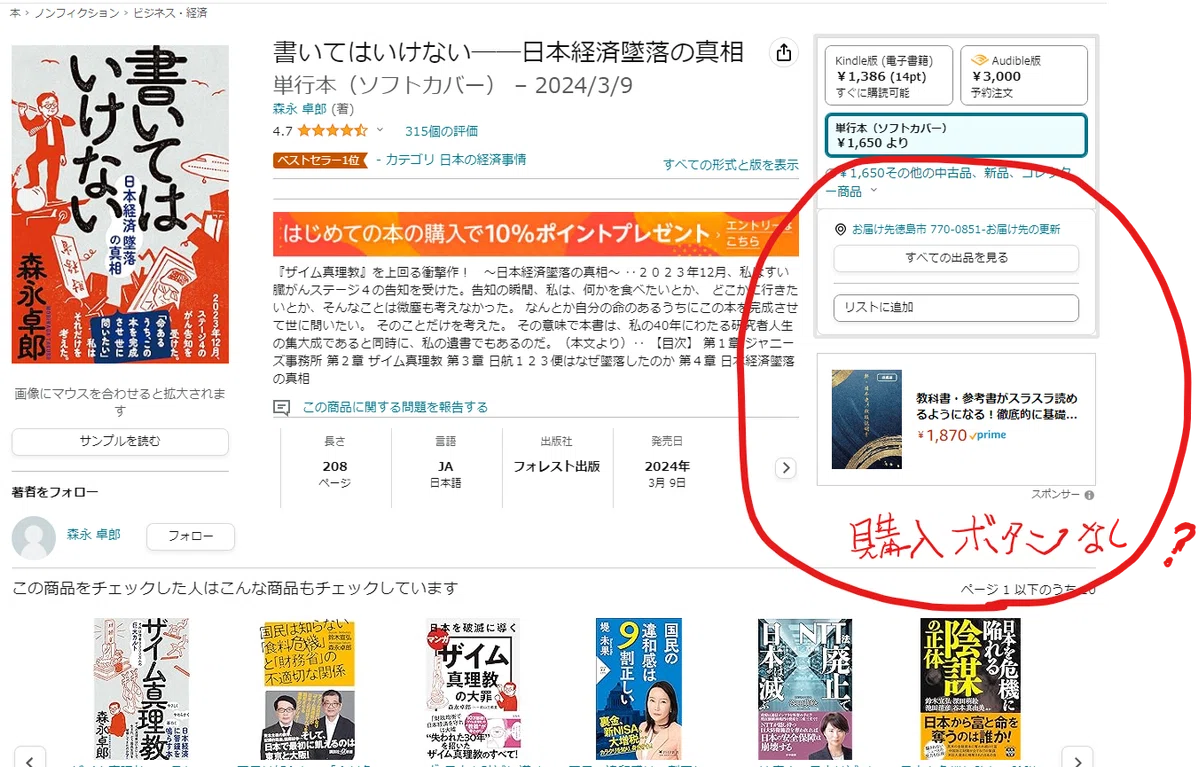The image size is (1200, 767).
Task: Click the 長さ 208 ページ detail
Action: point(335,462)
